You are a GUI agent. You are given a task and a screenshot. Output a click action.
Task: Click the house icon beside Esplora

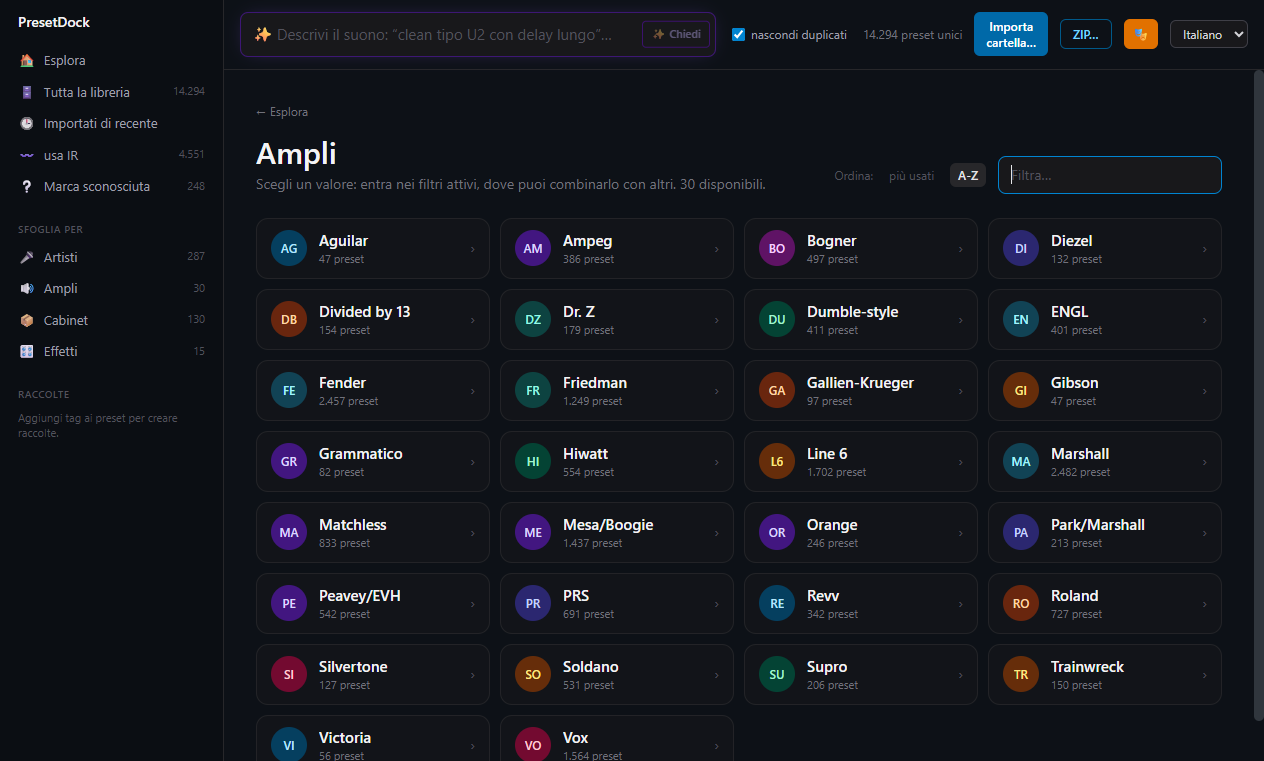pyautogui.click(x=27, y=61)
